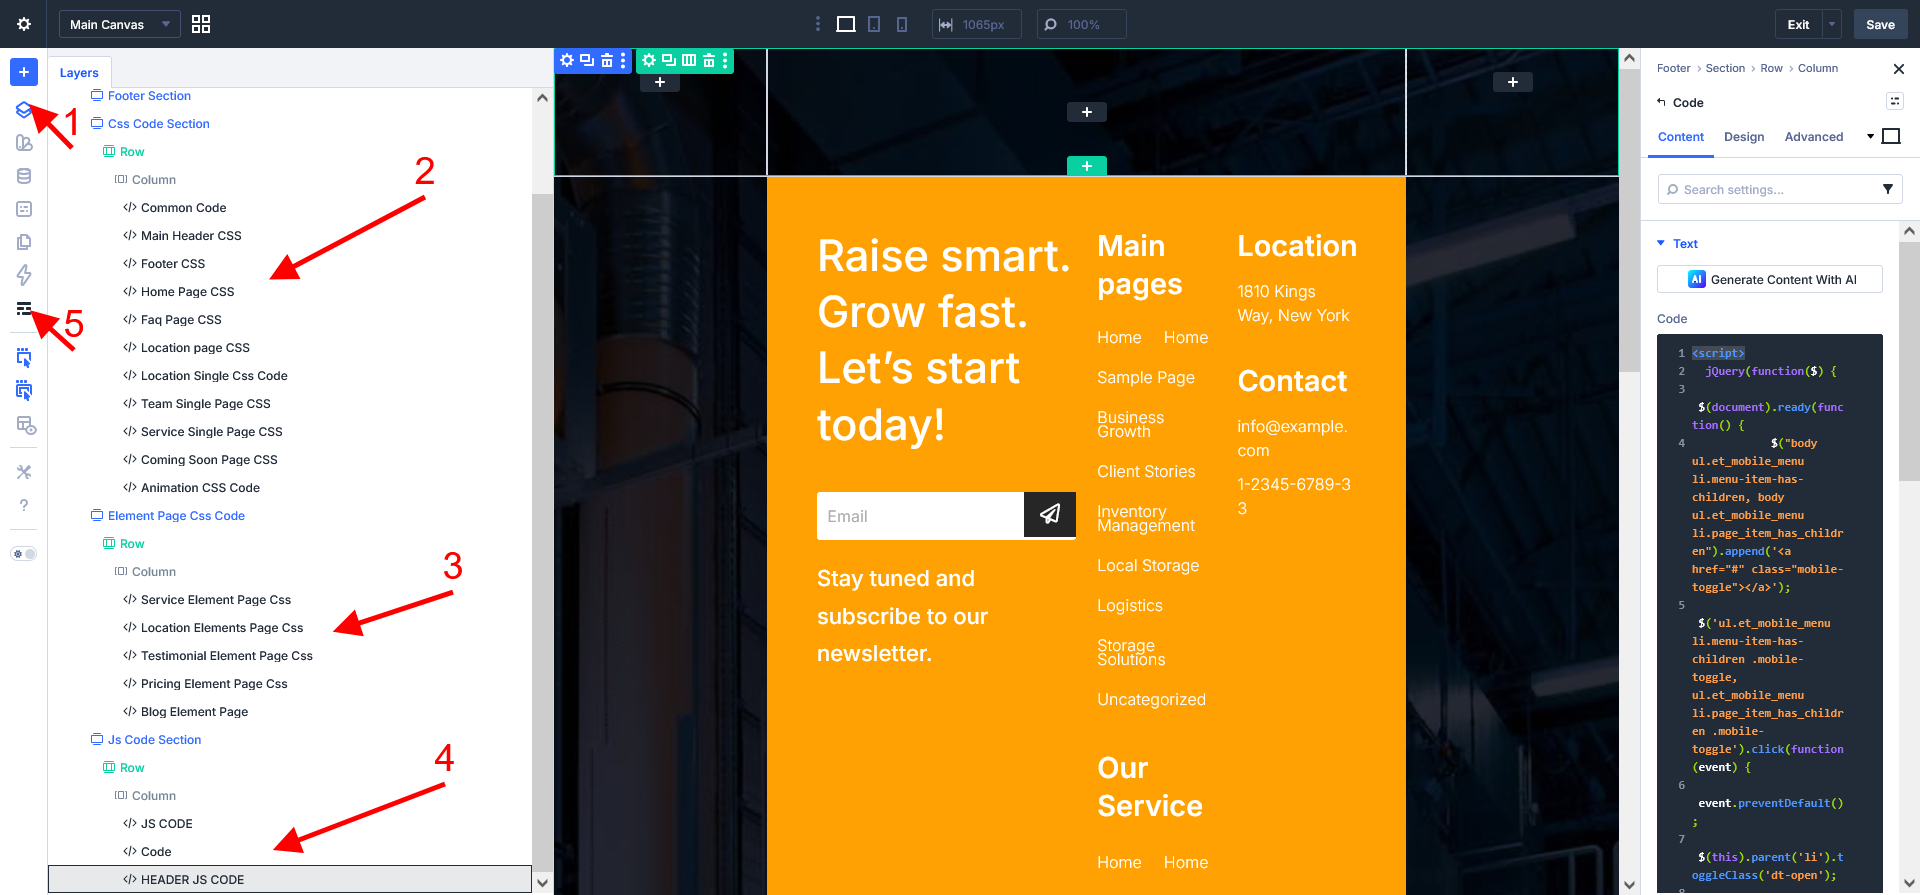
Task: Select the Location Elements Page Css layer
Action: pyautogui.click(x=222, y=627)
